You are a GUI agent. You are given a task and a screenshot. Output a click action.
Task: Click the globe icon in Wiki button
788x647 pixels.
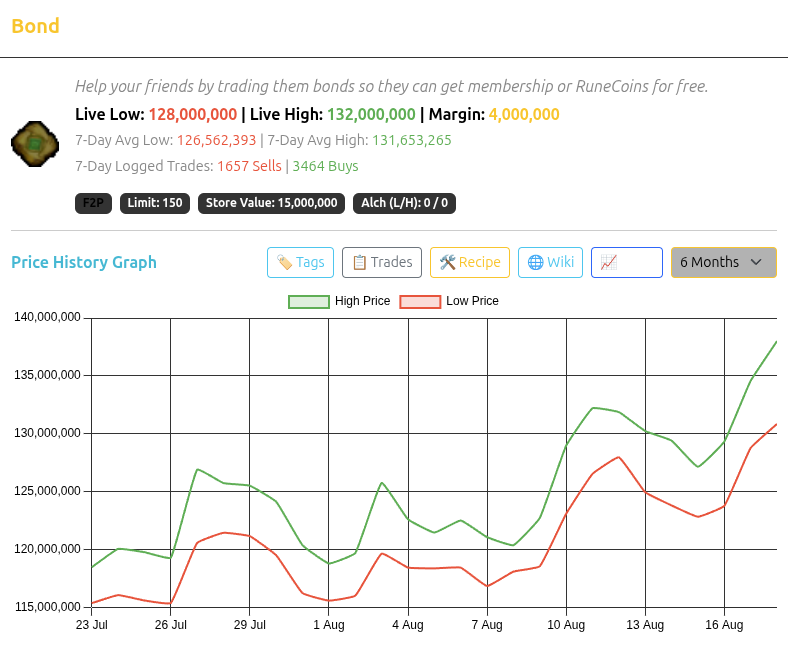pos(536,262)
